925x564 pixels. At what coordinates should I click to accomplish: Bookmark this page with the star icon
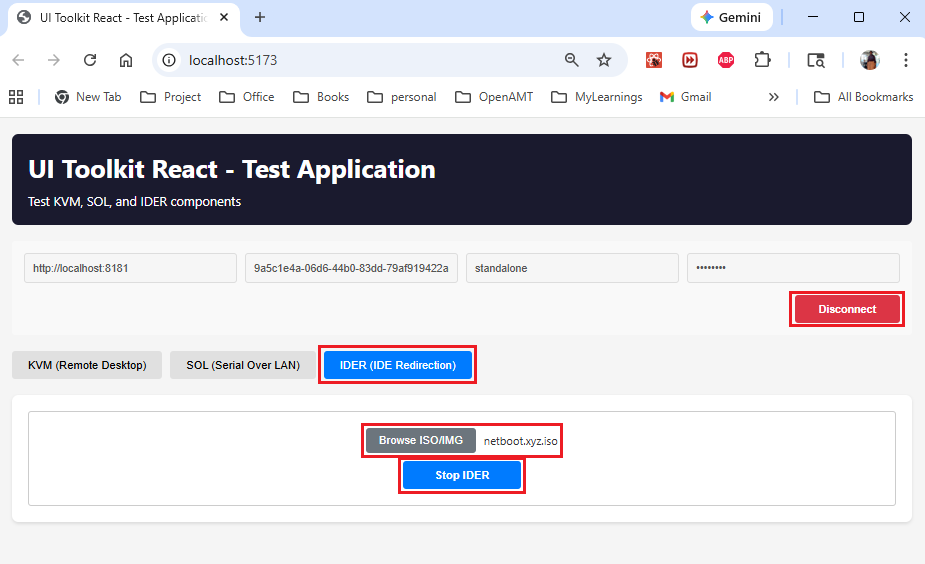tap(604, 60)
